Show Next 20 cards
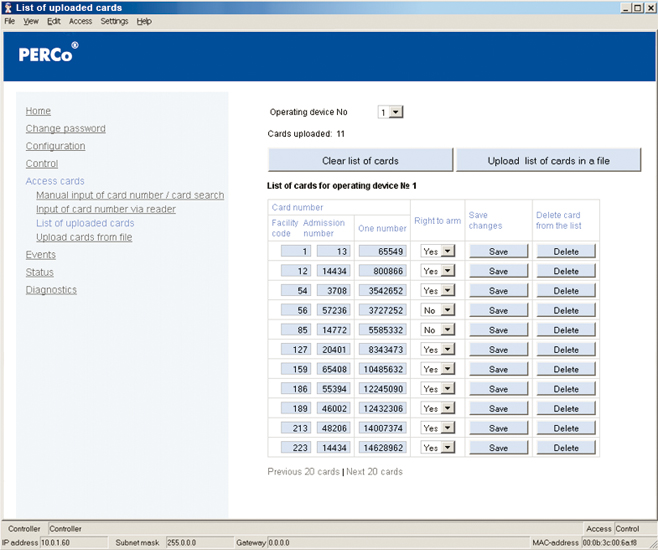 click(x=374, y=472)
